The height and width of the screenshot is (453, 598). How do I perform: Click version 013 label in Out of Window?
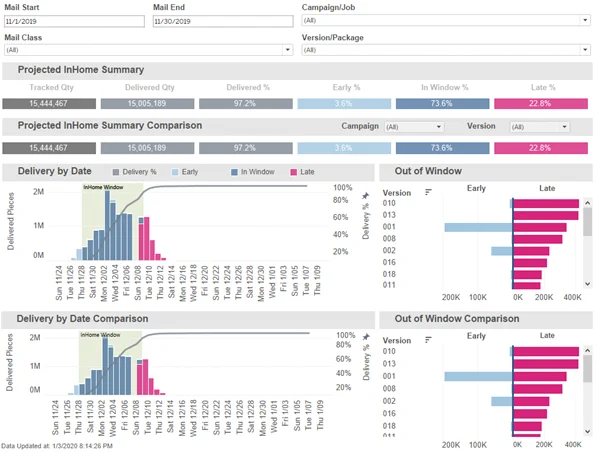[x=389, y=215]
